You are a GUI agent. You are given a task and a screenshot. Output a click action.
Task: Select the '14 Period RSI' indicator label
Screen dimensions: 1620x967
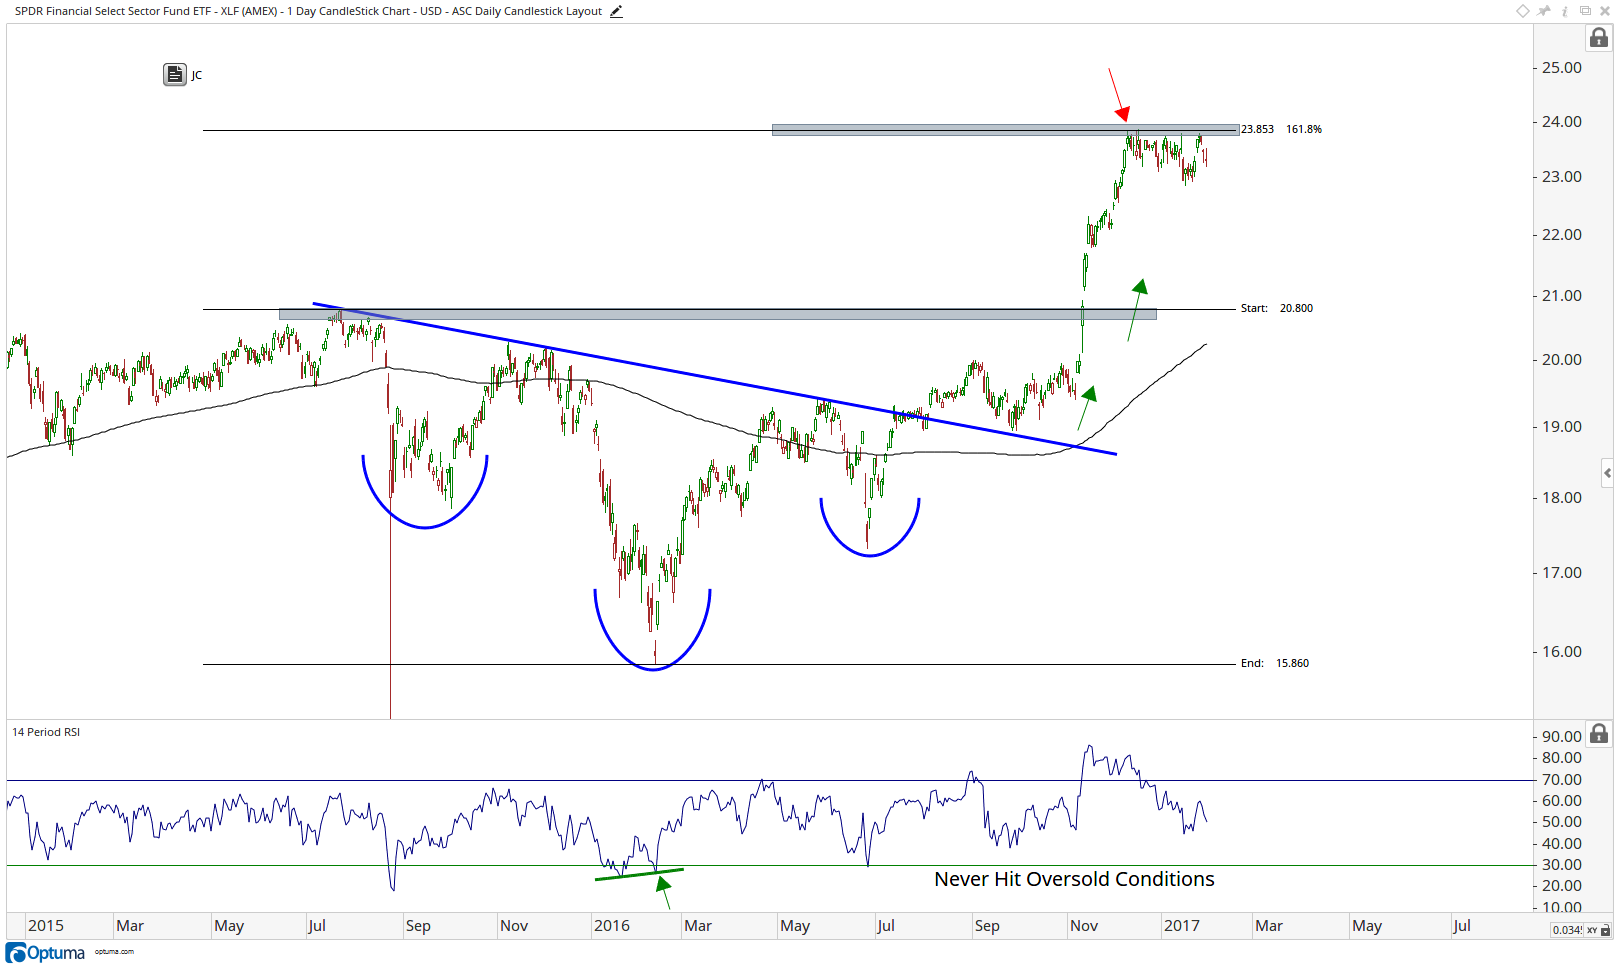coord(46,732)
